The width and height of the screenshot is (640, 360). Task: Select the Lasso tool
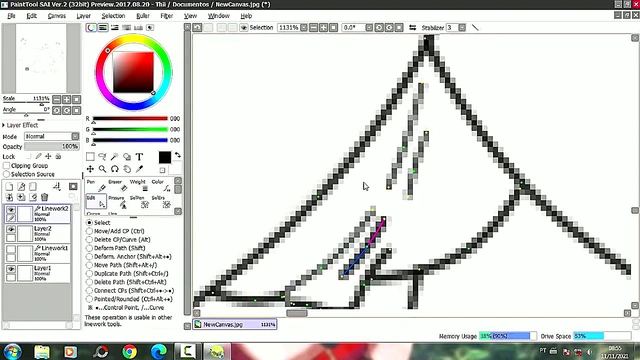[x=102, y=157]
